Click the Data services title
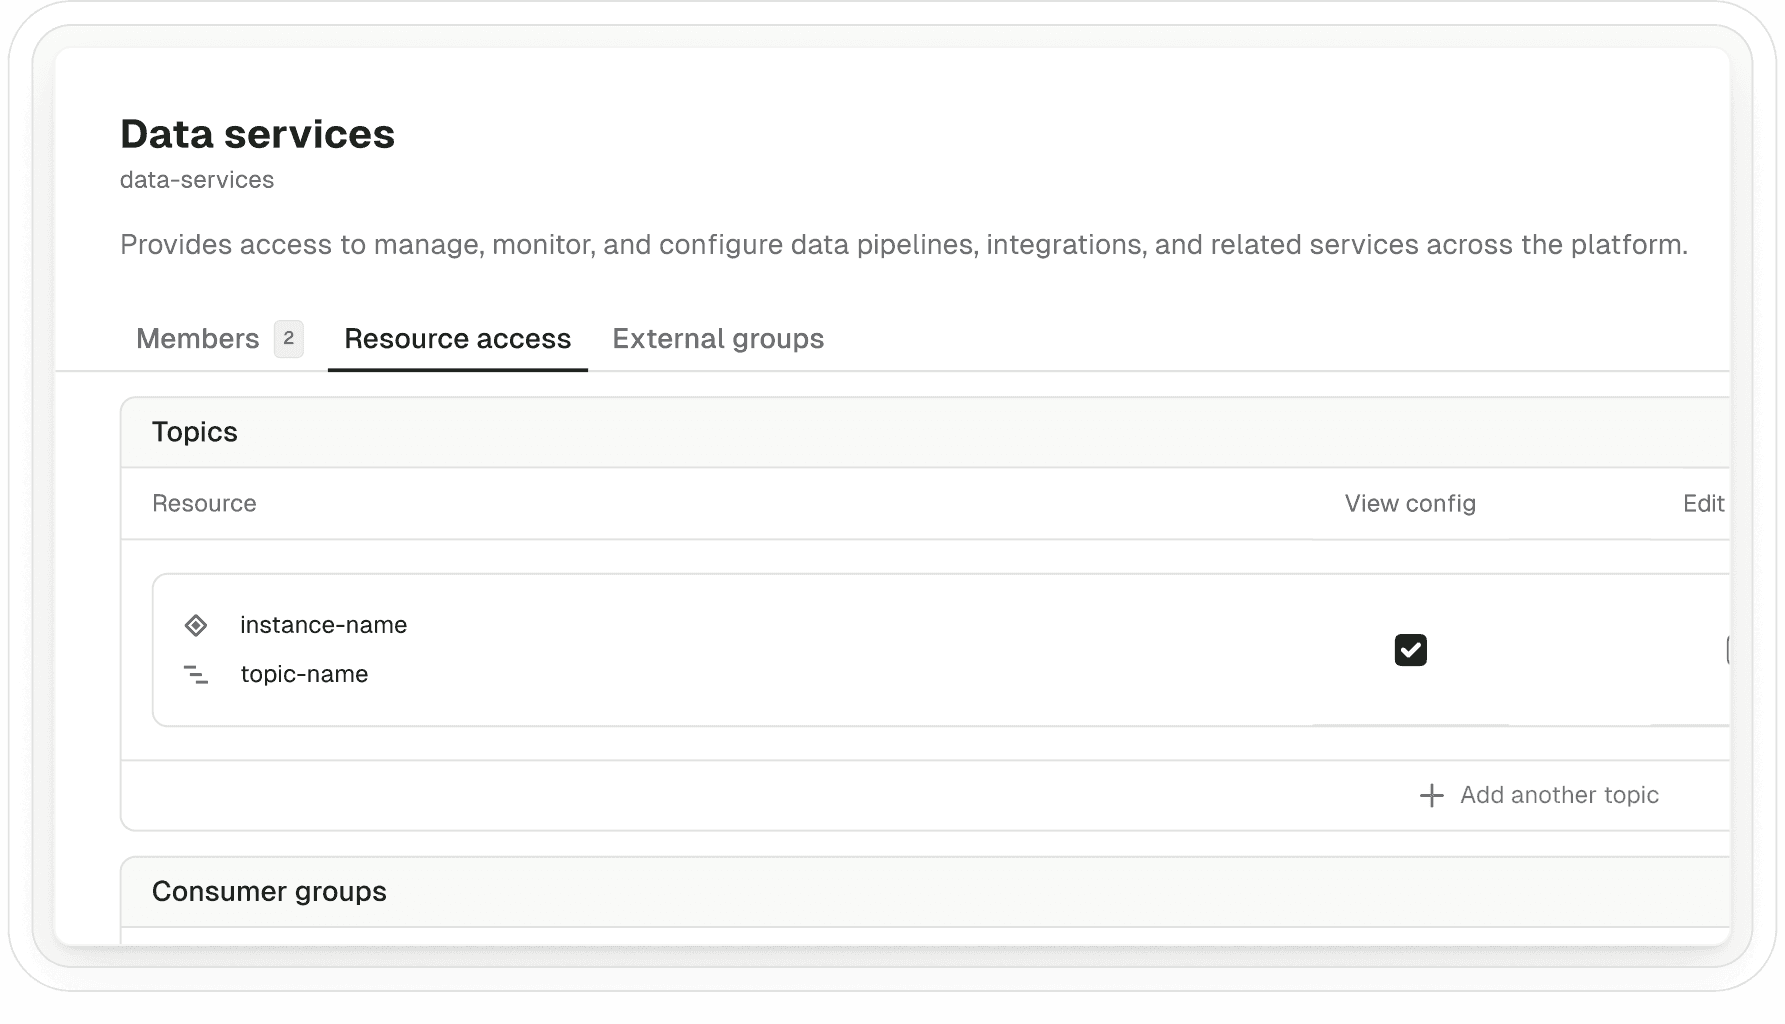Viewport: 1785px width, 1024px height. tap(257, 133)
